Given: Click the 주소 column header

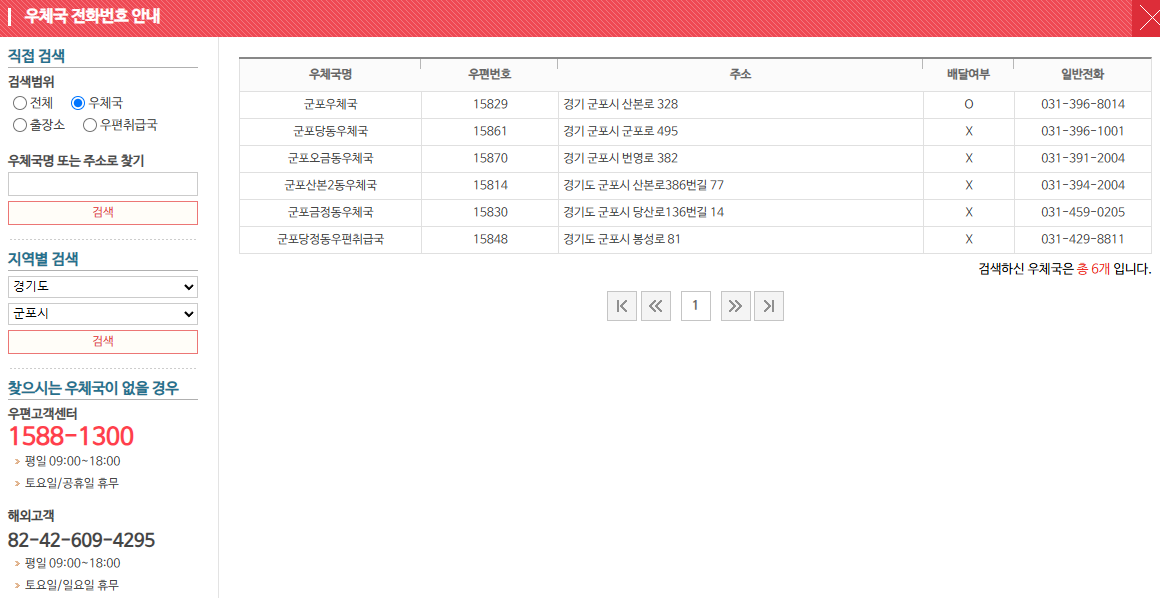Looking at the screenshot, I should coord(741,75).
